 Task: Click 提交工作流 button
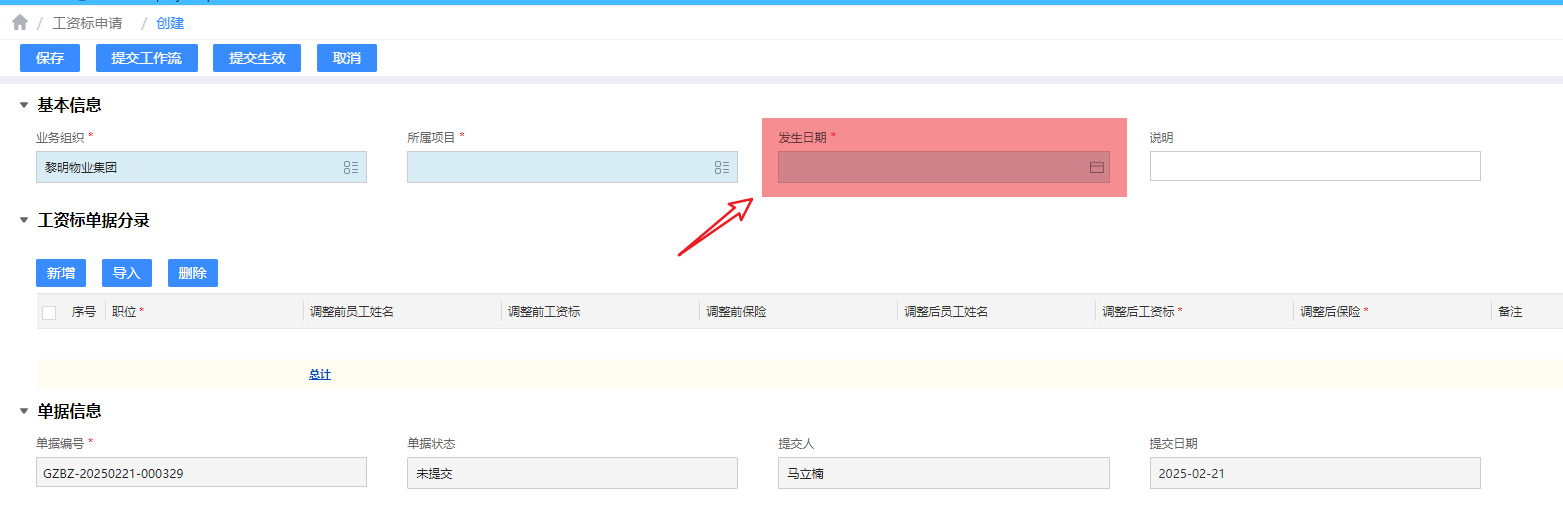coord(147,58)
